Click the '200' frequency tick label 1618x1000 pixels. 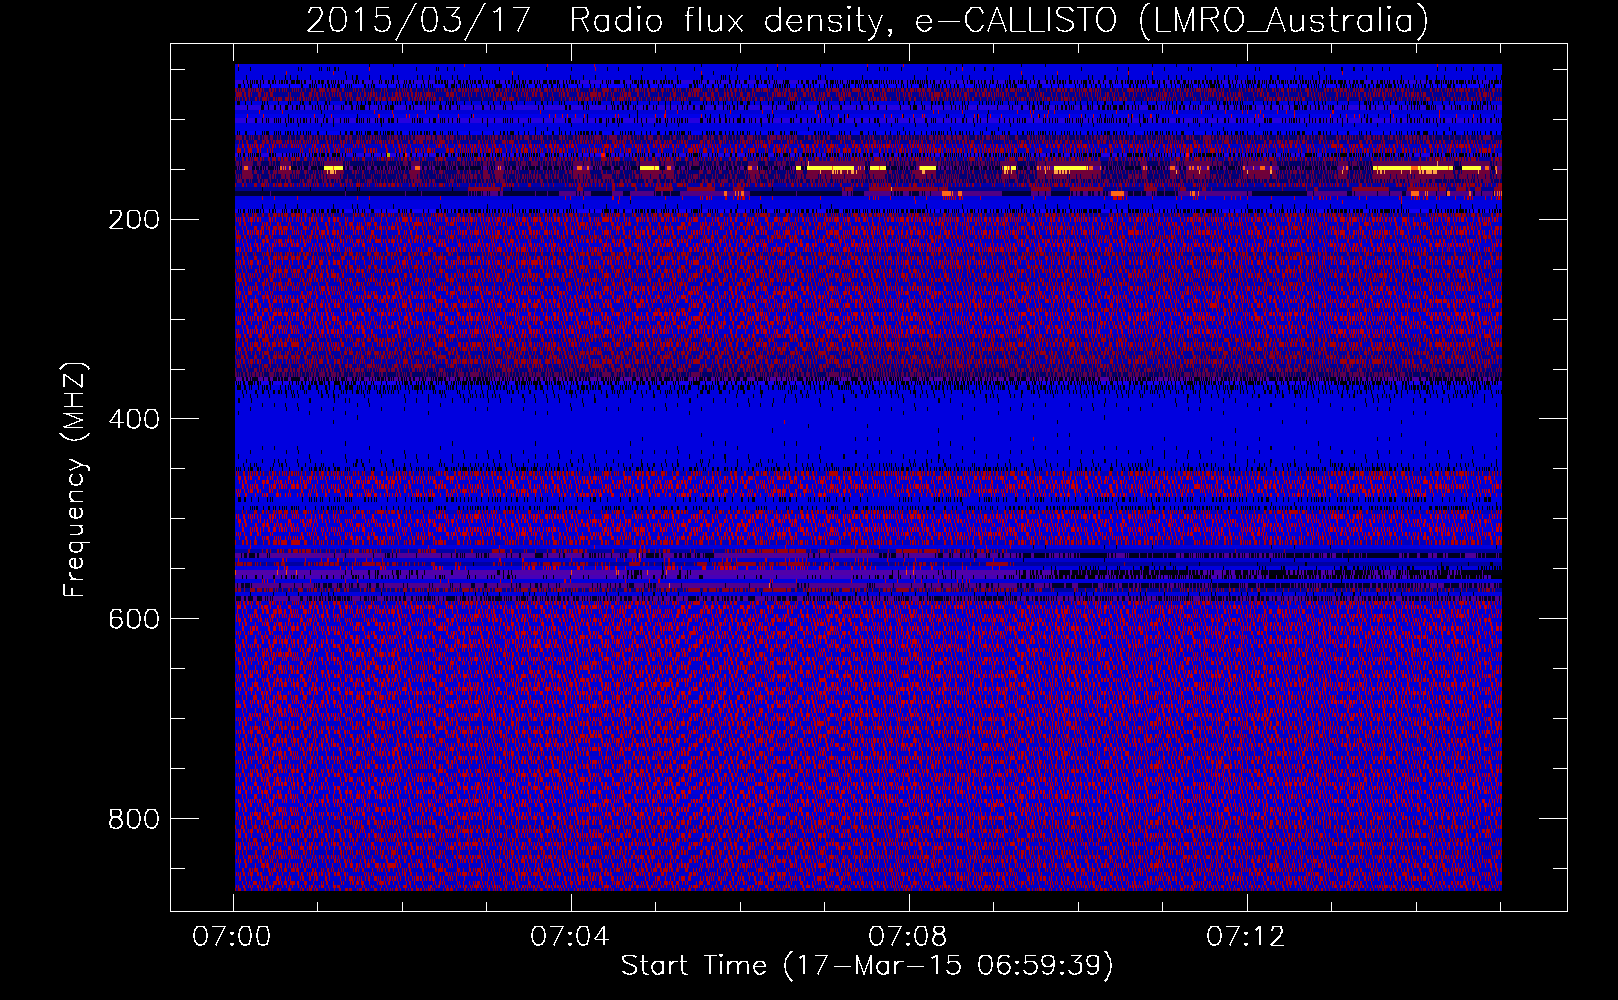pos(132,219)
